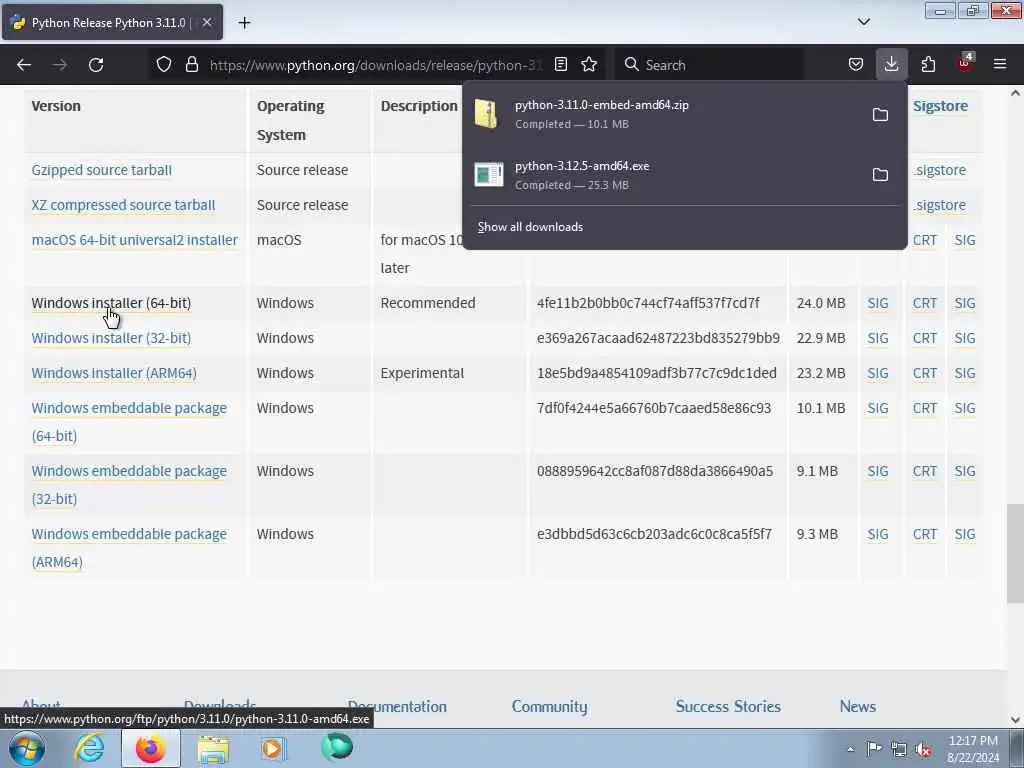The image size is (1024, 768).
Task: Click Show all downloads
Action: coord(530,227)
